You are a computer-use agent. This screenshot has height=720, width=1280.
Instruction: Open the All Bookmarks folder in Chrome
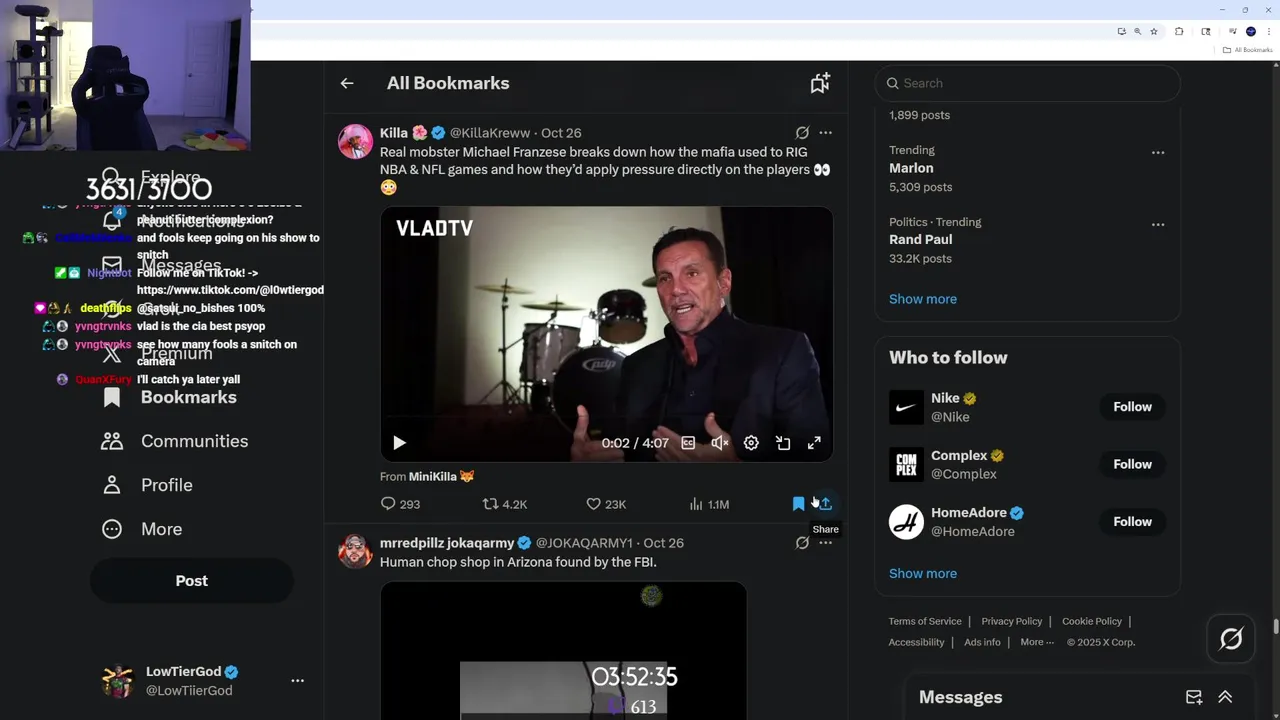click(x=1248, y=50)
